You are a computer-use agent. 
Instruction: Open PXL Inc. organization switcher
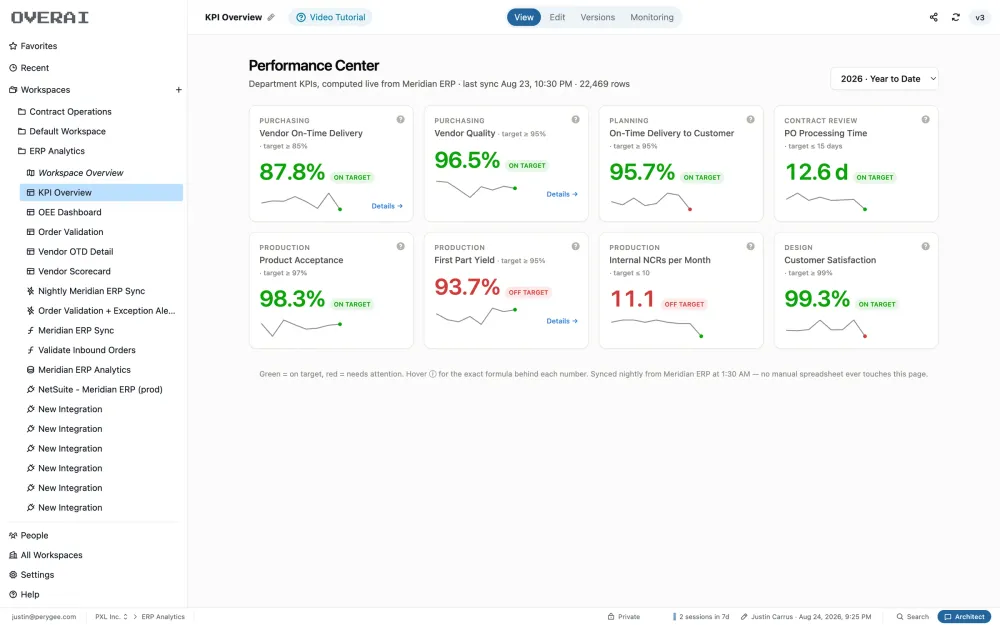(111, 617)
